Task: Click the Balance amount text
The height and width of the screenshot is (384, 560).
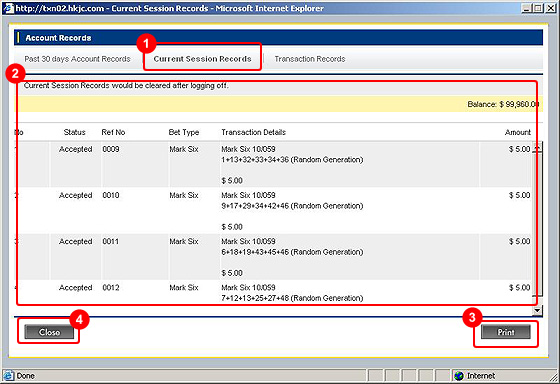Action: (503, 104)
